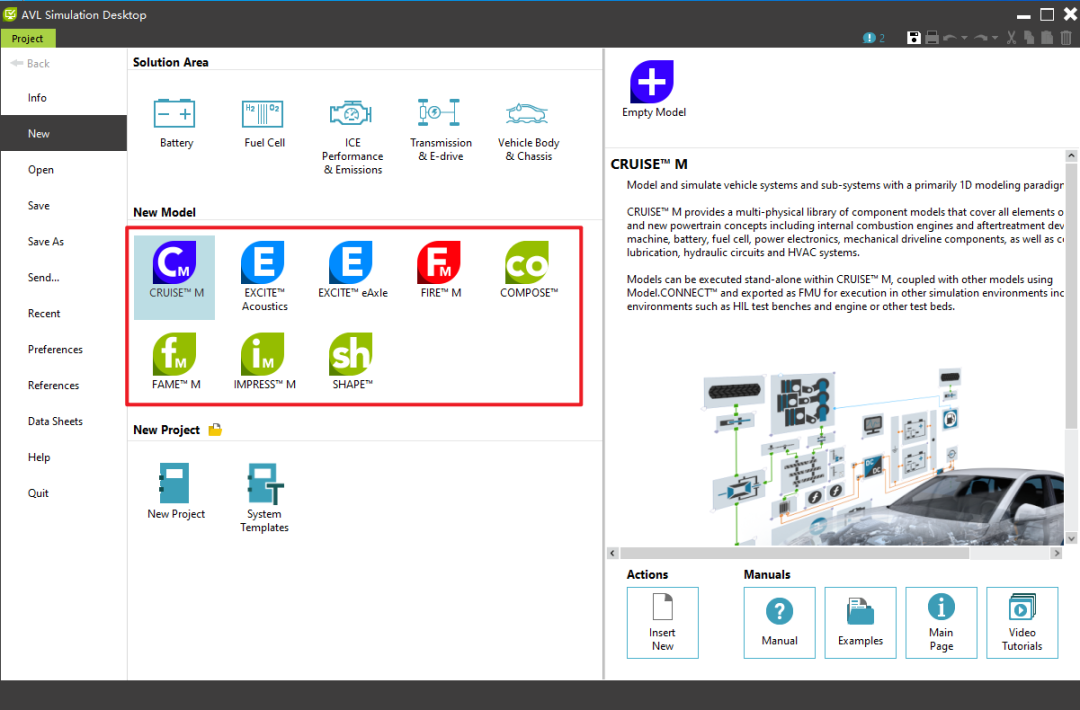Choose the FIRE M model
This screenshot has height=710, width=1080.
pyautogui.click(x=439, y=263)
